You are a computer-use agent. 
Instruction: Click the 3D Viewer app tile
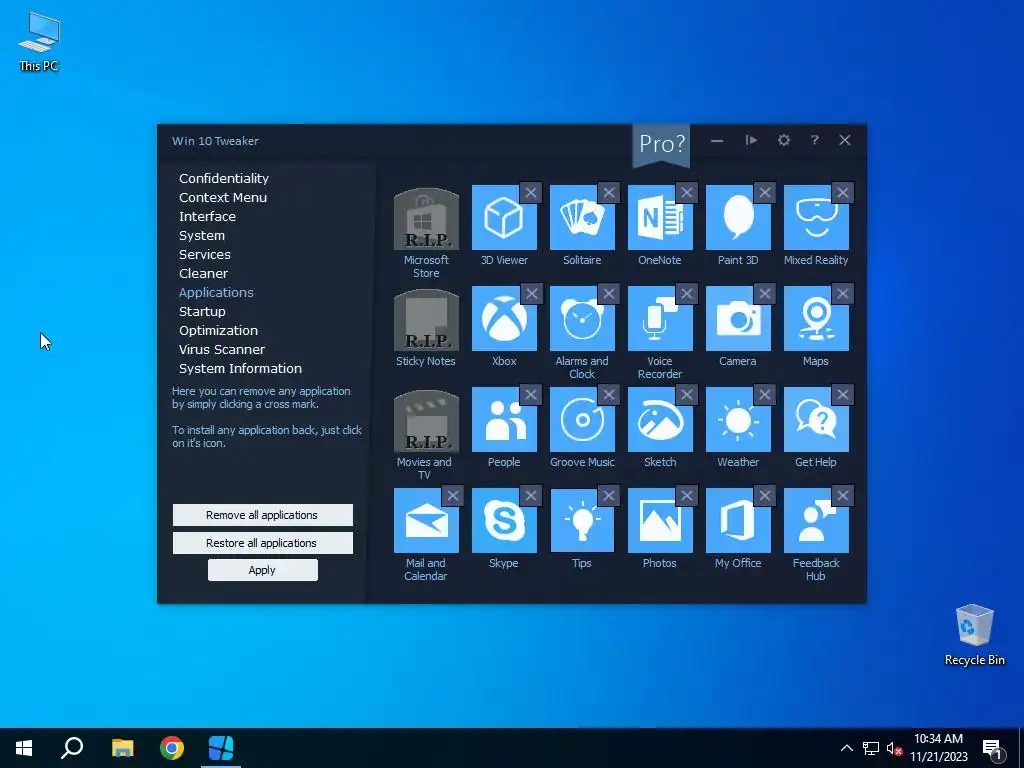pos(504,217)
